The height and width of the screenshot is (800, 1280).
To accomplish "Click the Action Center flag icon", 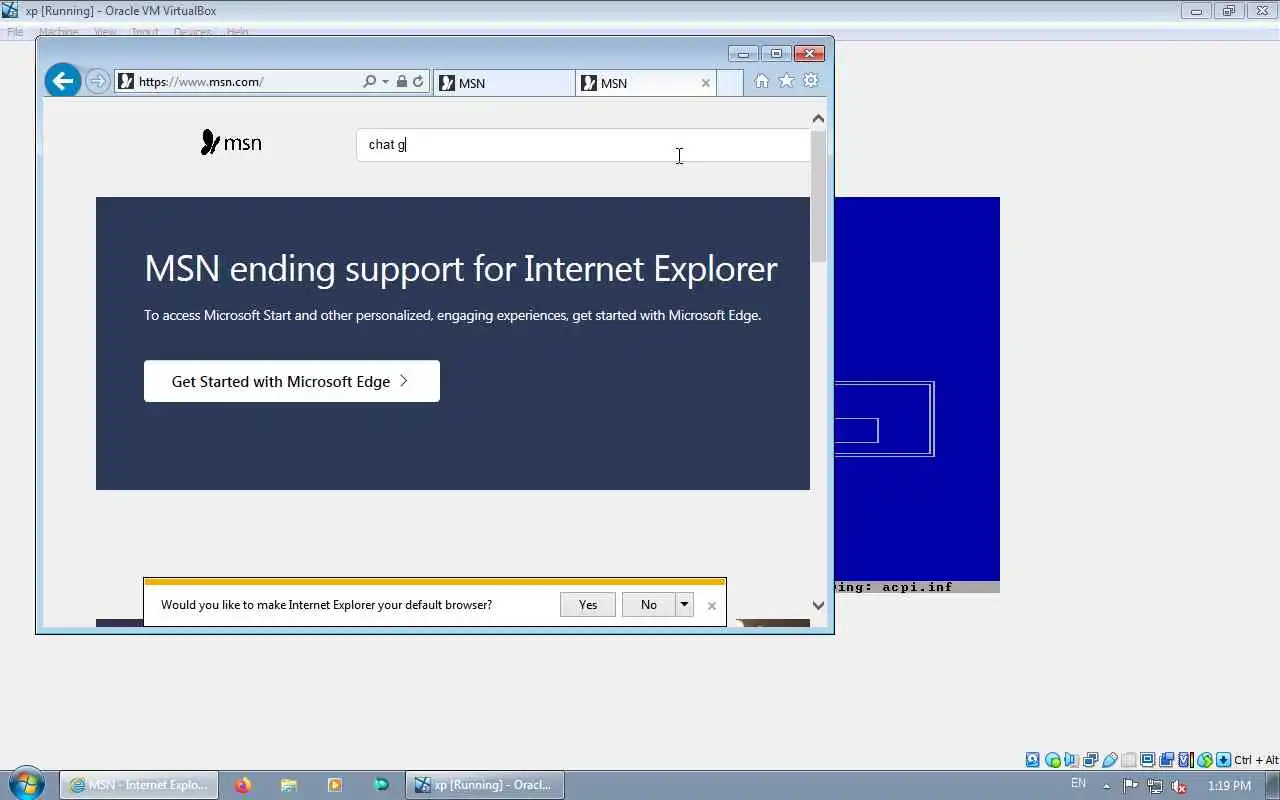I will (x=1131, y=786).
